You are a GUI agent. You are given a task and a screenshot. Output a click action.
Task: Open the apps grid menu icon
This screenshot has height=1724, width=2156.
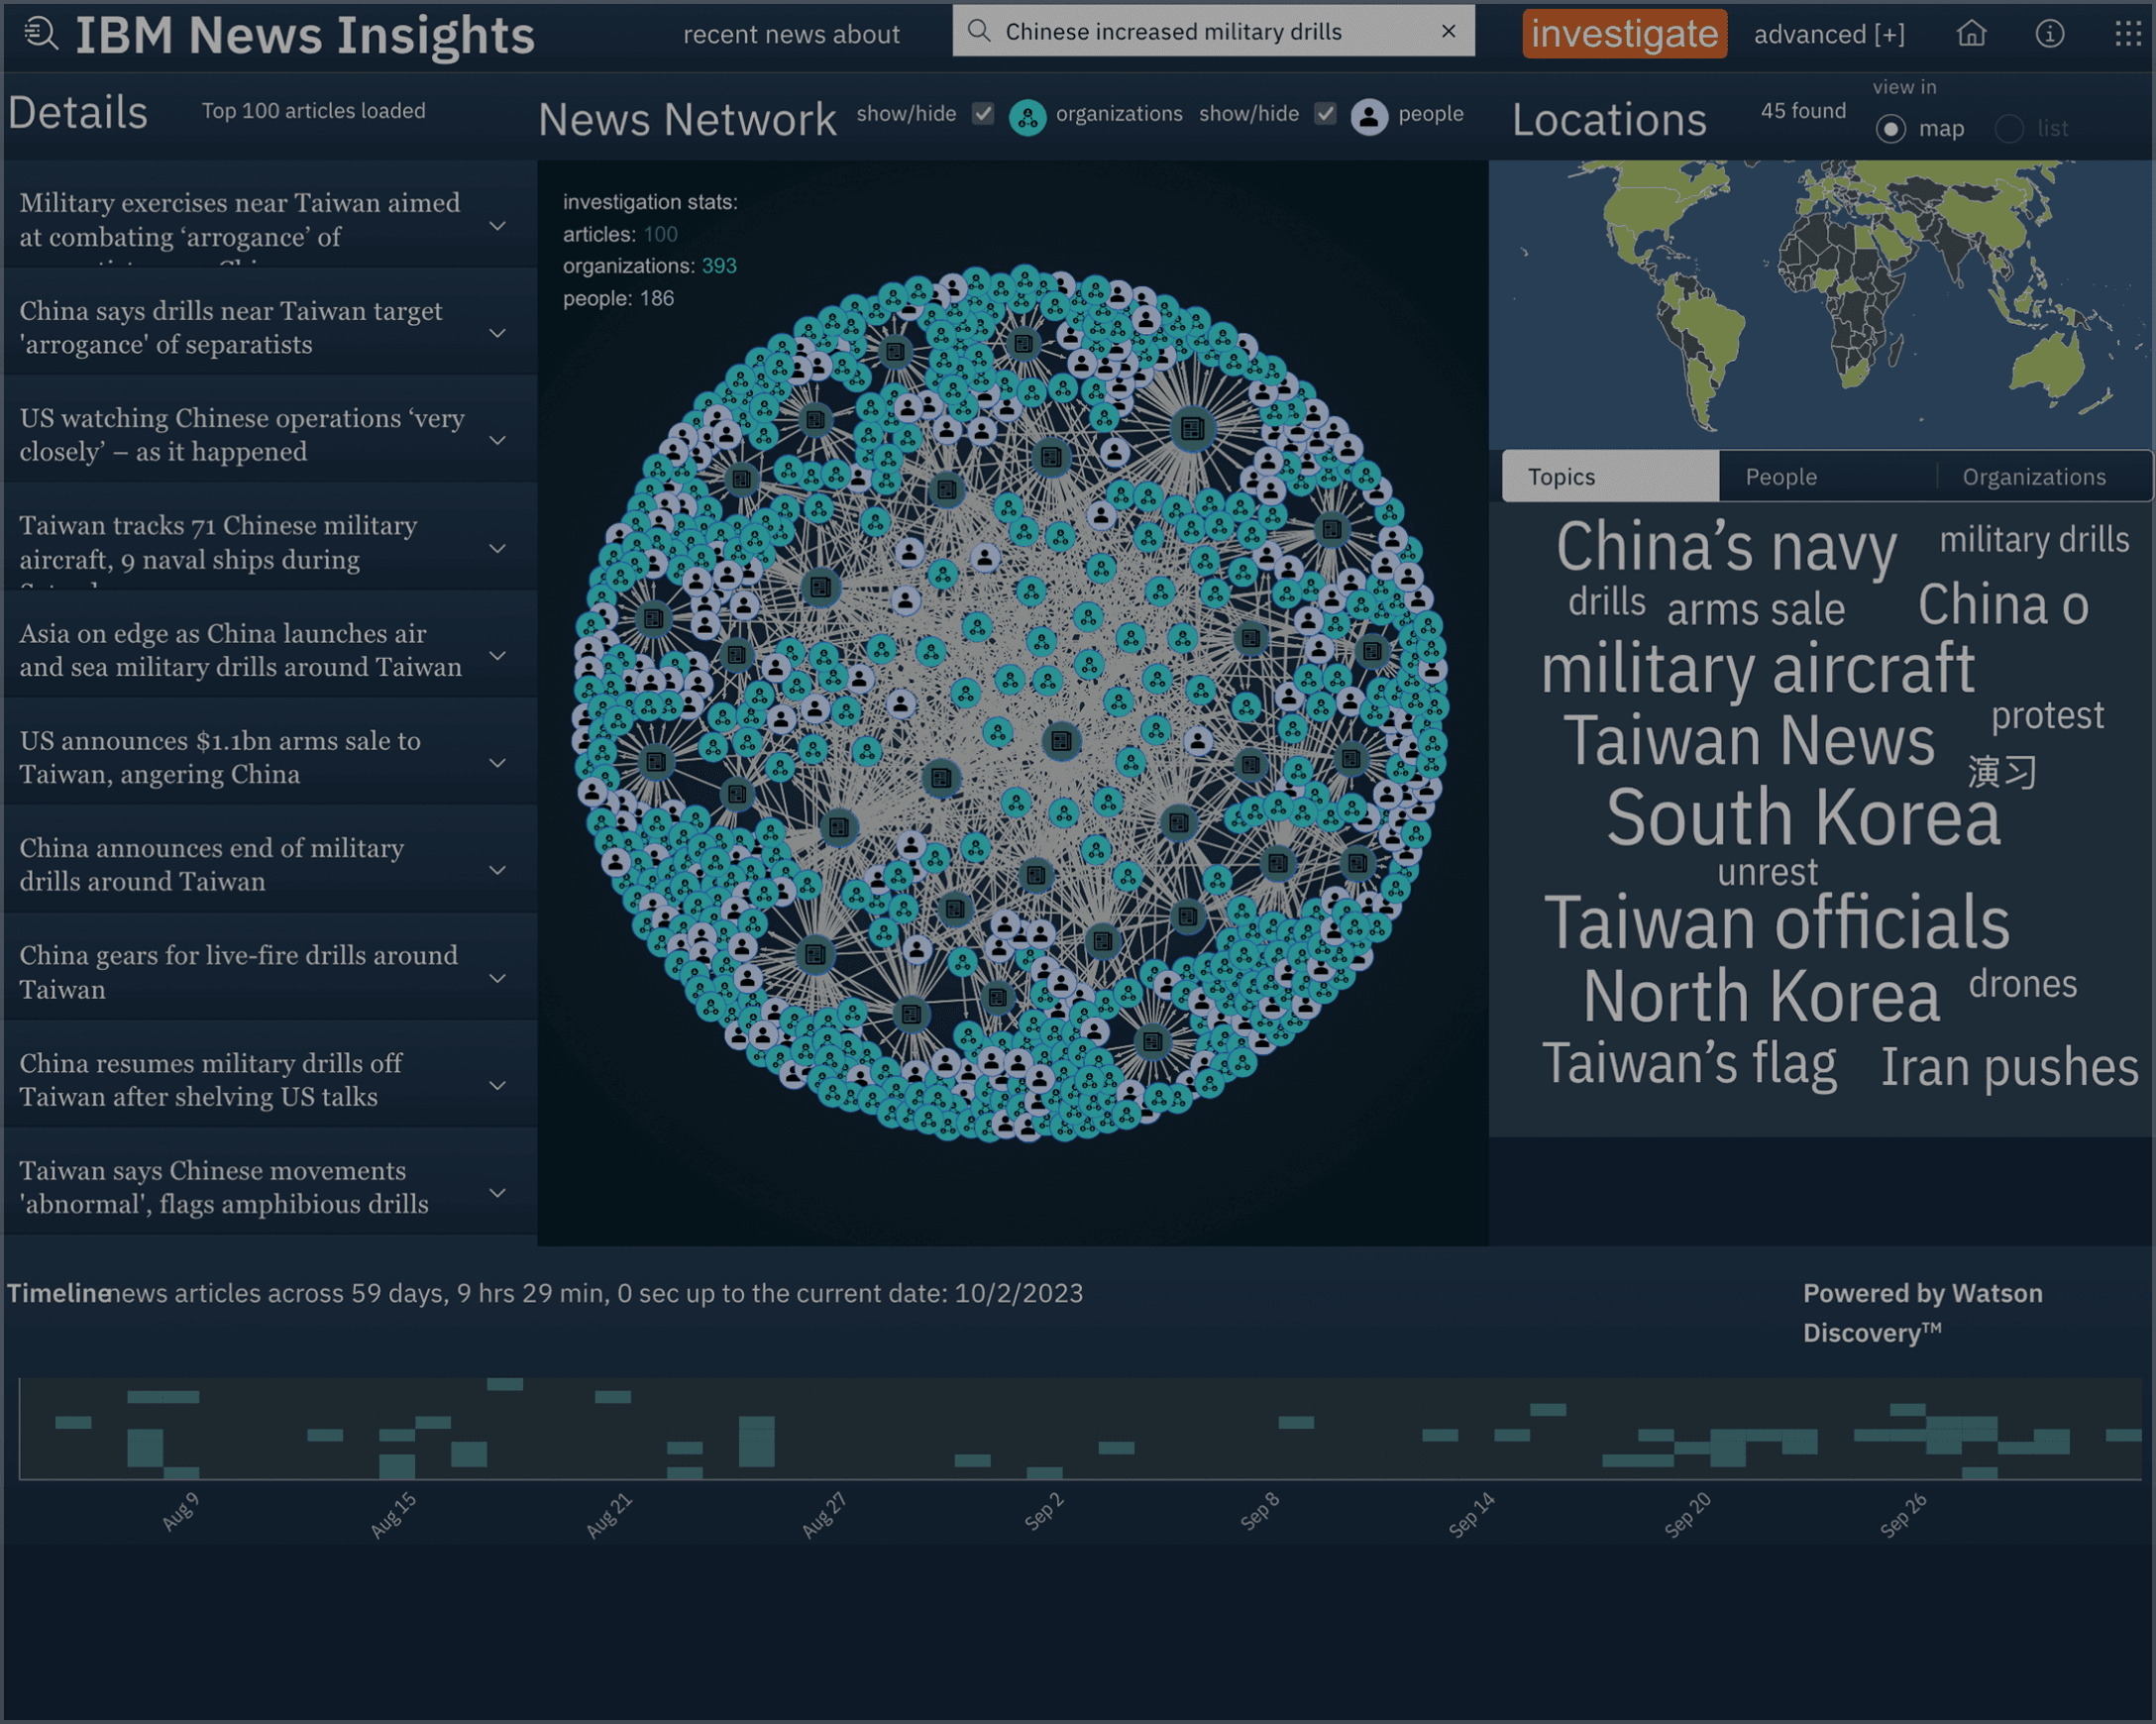[x=2128, y=34]
